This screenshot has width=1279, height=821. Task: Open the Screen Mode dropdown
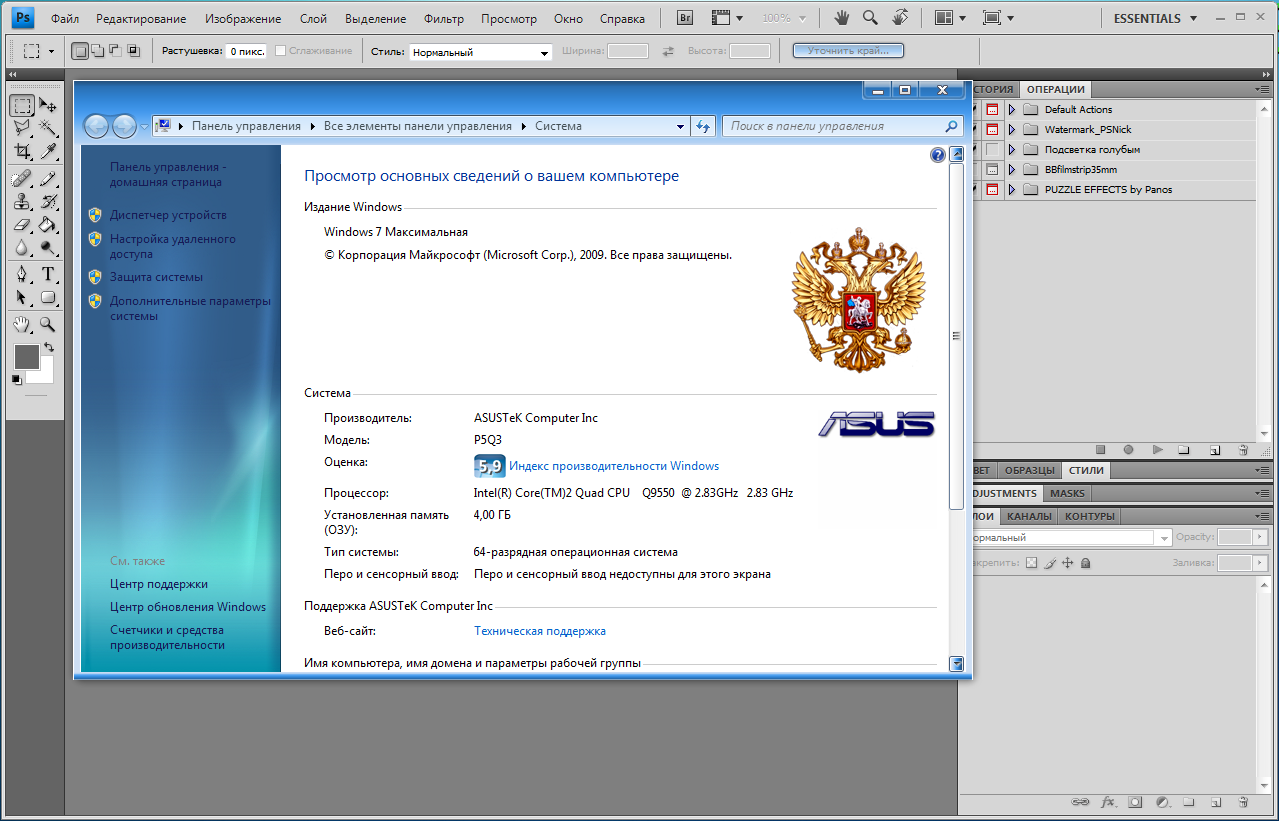click(x=998, y=18)
